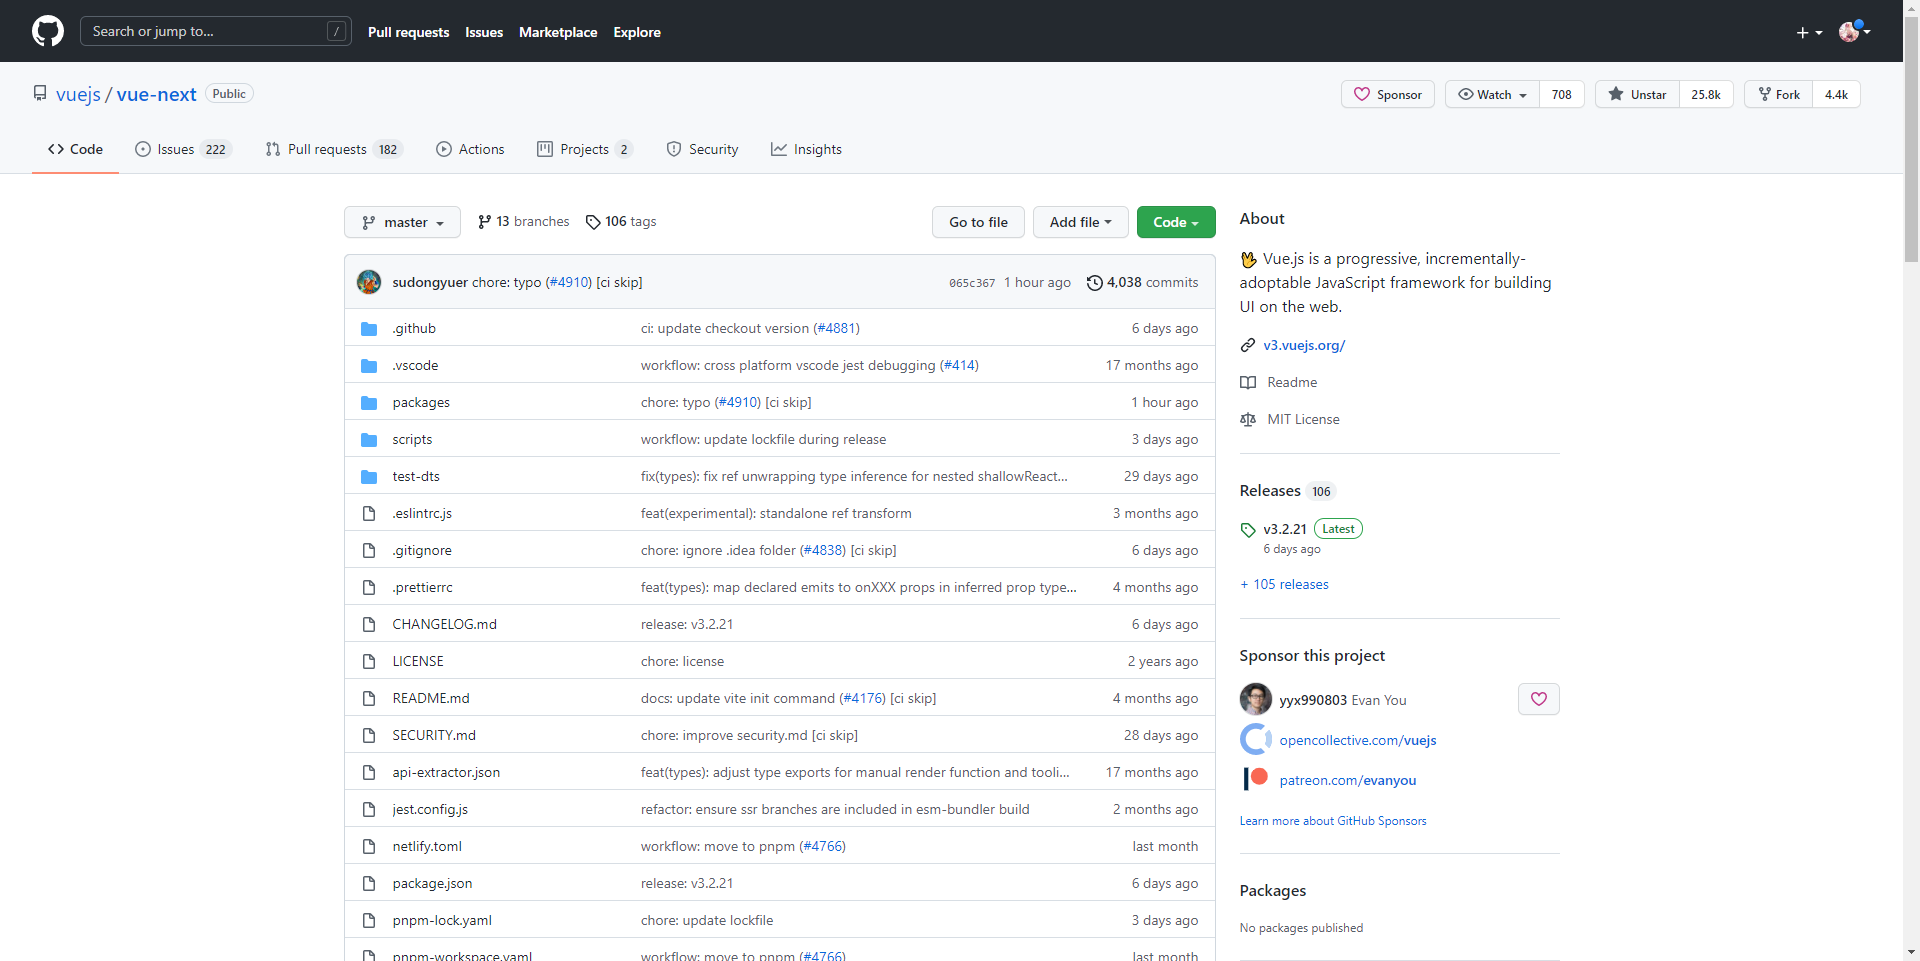Open the patreon.com/evanyou link
The image size is (1920, 961).
(1348, 780)
